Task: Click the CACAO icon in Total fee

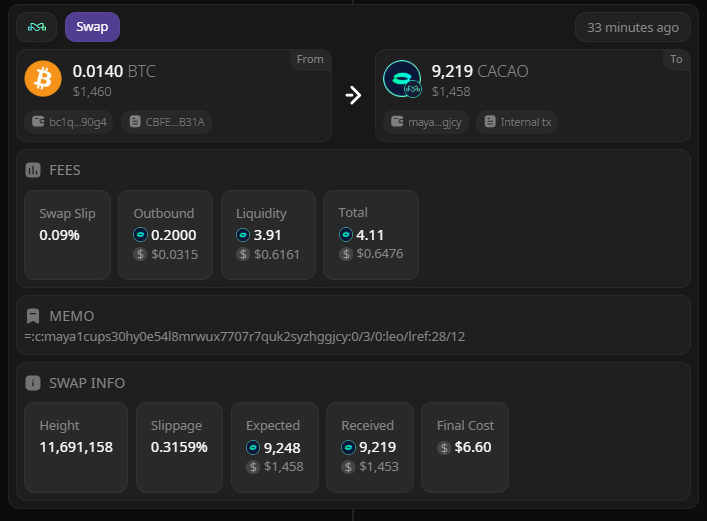Action: 346,235
